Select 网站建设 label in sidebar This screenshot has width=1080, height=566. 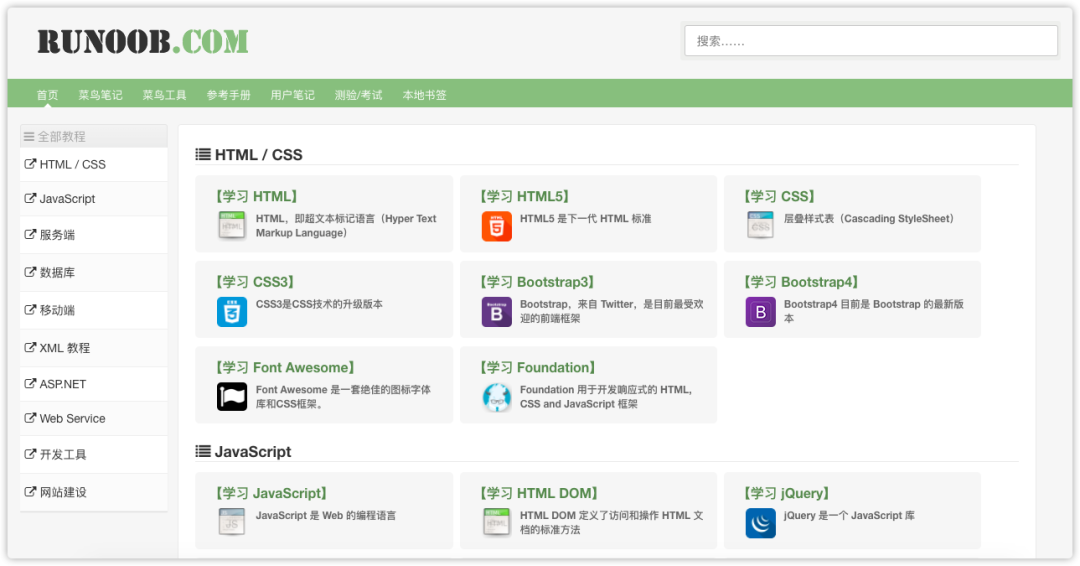click(x=63, y=492)
